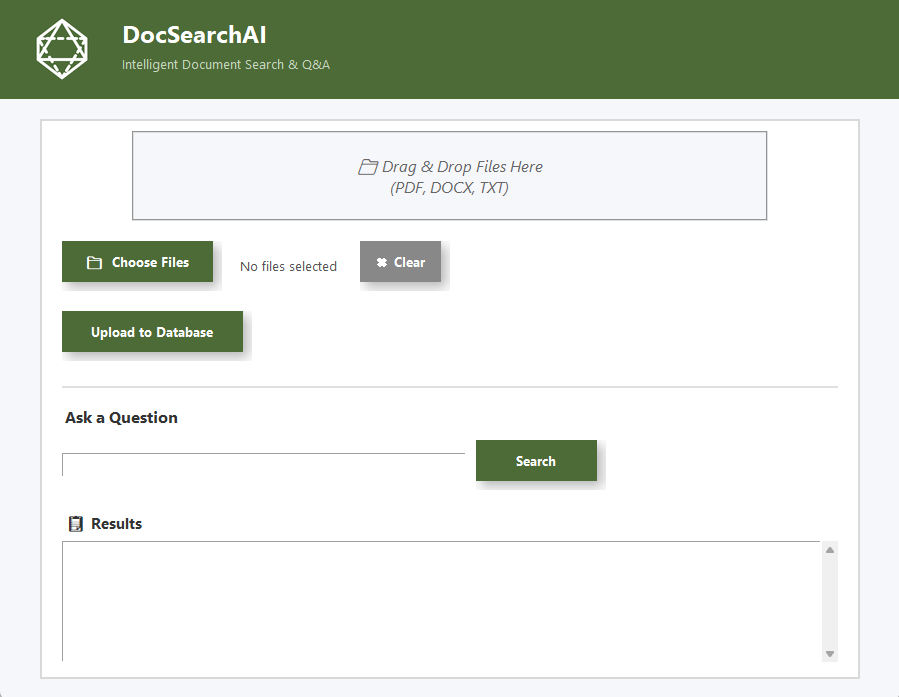Click the DocSearchAI header title
Image resolution: width=899 pixels, height=697 pixels.
pyautogui.click(x=194, y=35)
